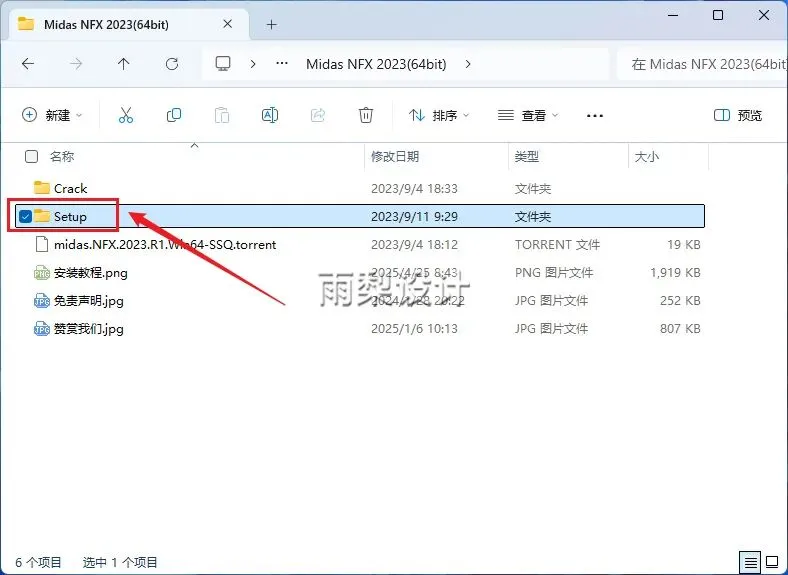788x575 pixels.
Task: Switch to details view in status bar
Action: point(750,562)
